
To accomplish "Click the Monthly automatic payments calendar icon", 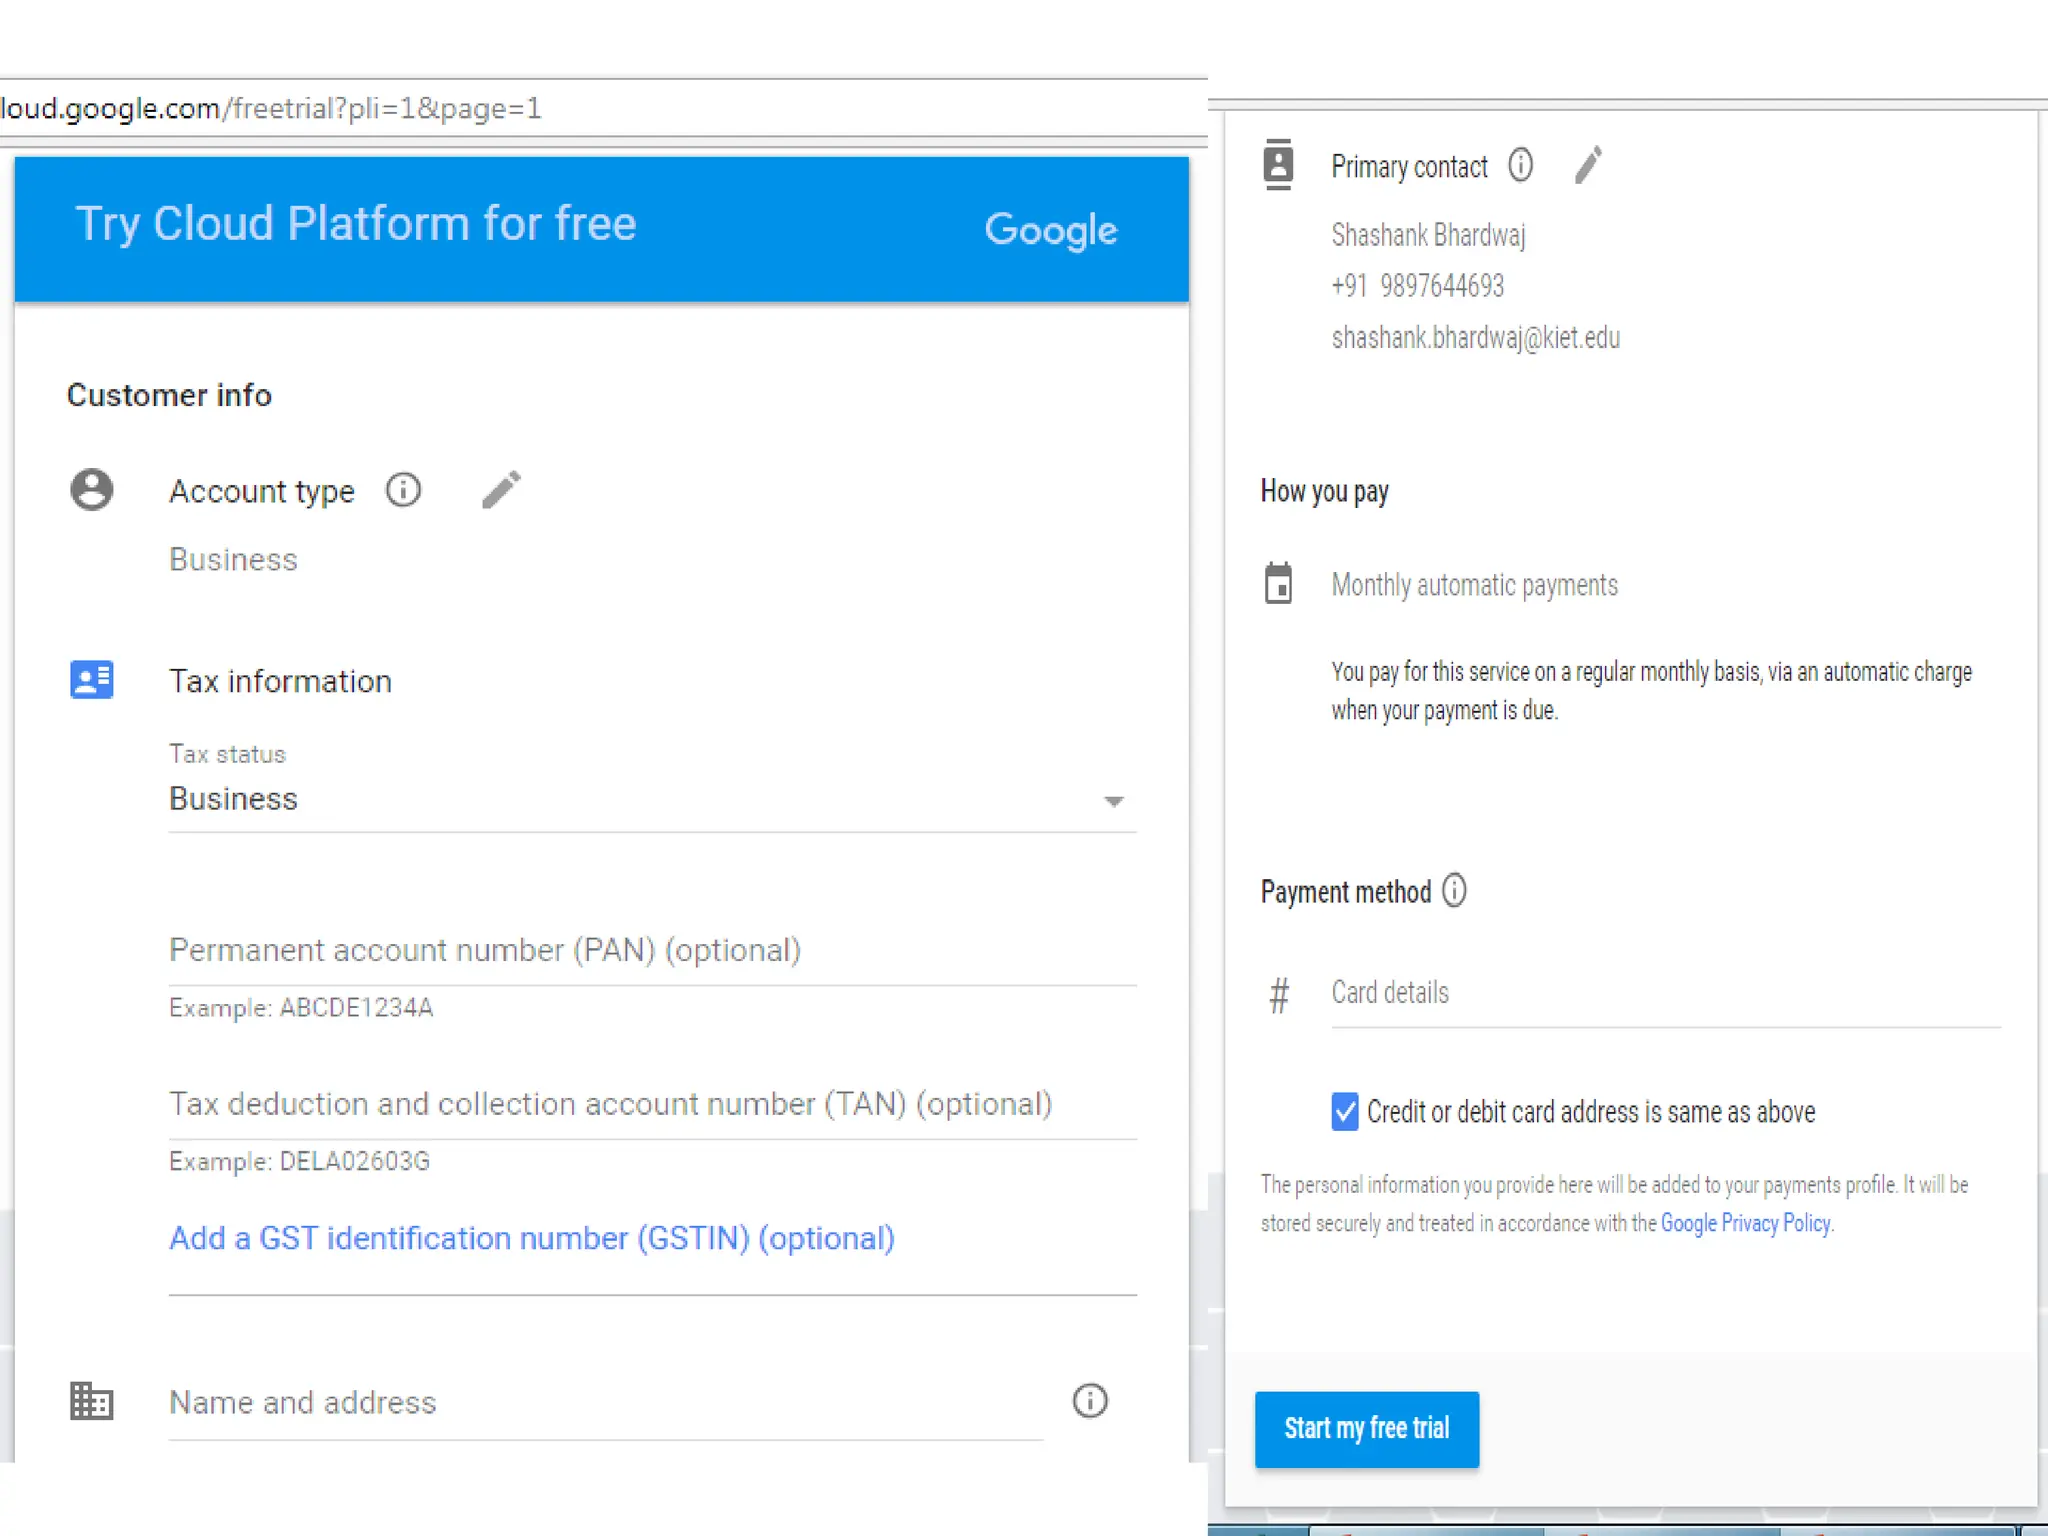I will tap(1278, 584).
